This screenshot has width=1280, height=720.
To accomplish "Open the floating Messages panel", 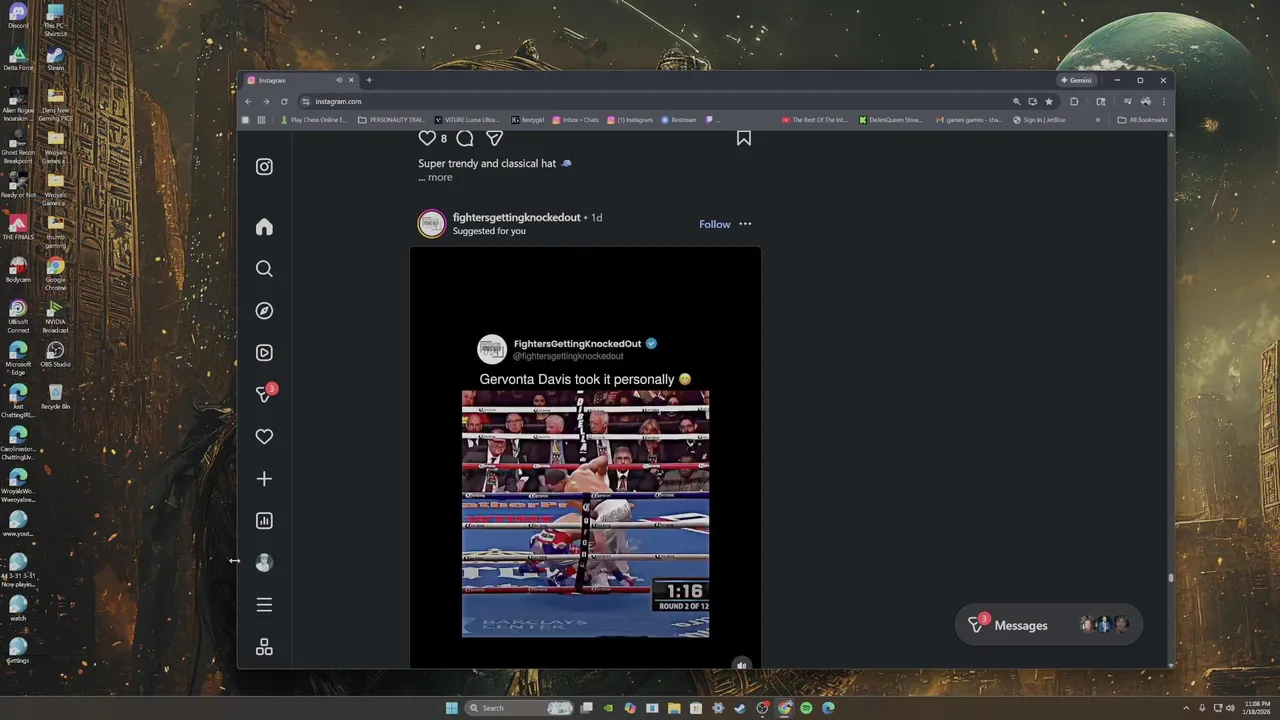I will tap(1048, 625).
